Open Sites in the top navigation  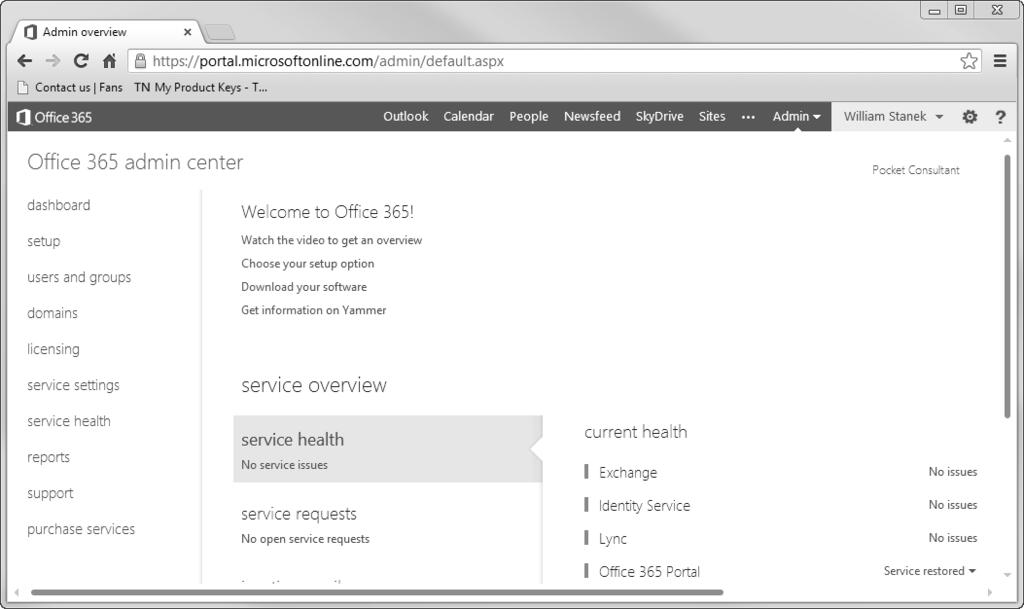712,116
